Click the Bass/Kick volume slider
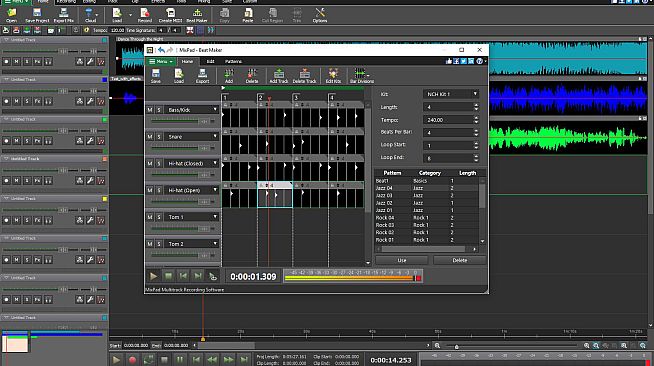The width and height of the screenshot is (654, 366). point(184,121)
